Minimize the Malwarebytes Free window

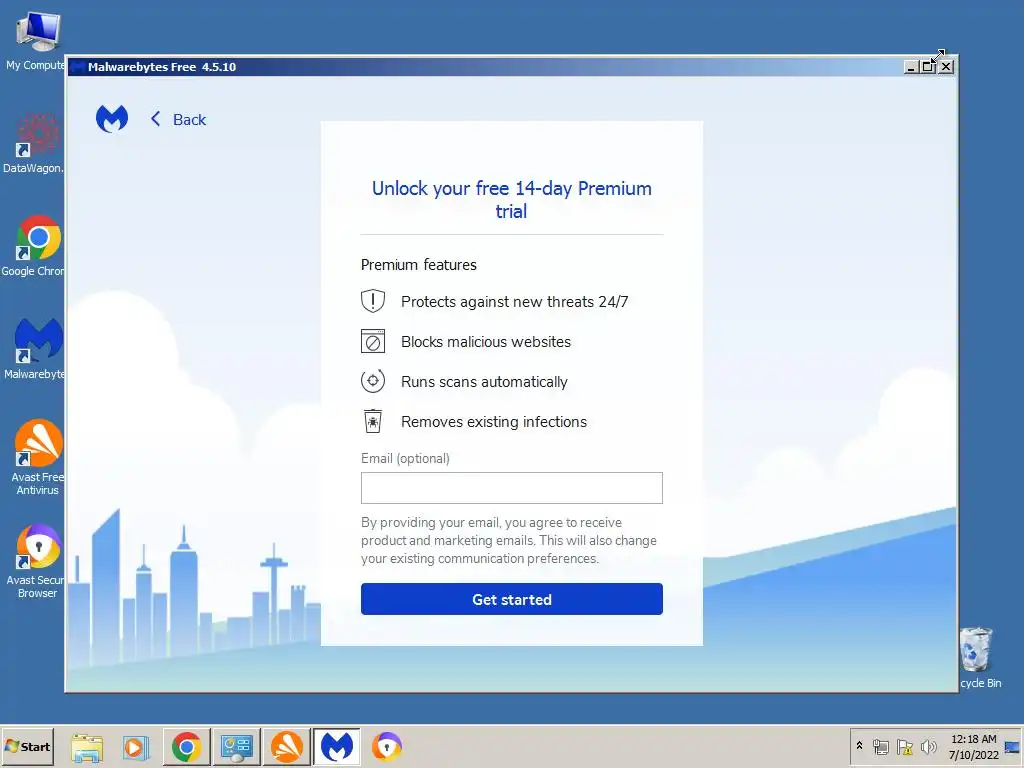click(x=911, y=67)
